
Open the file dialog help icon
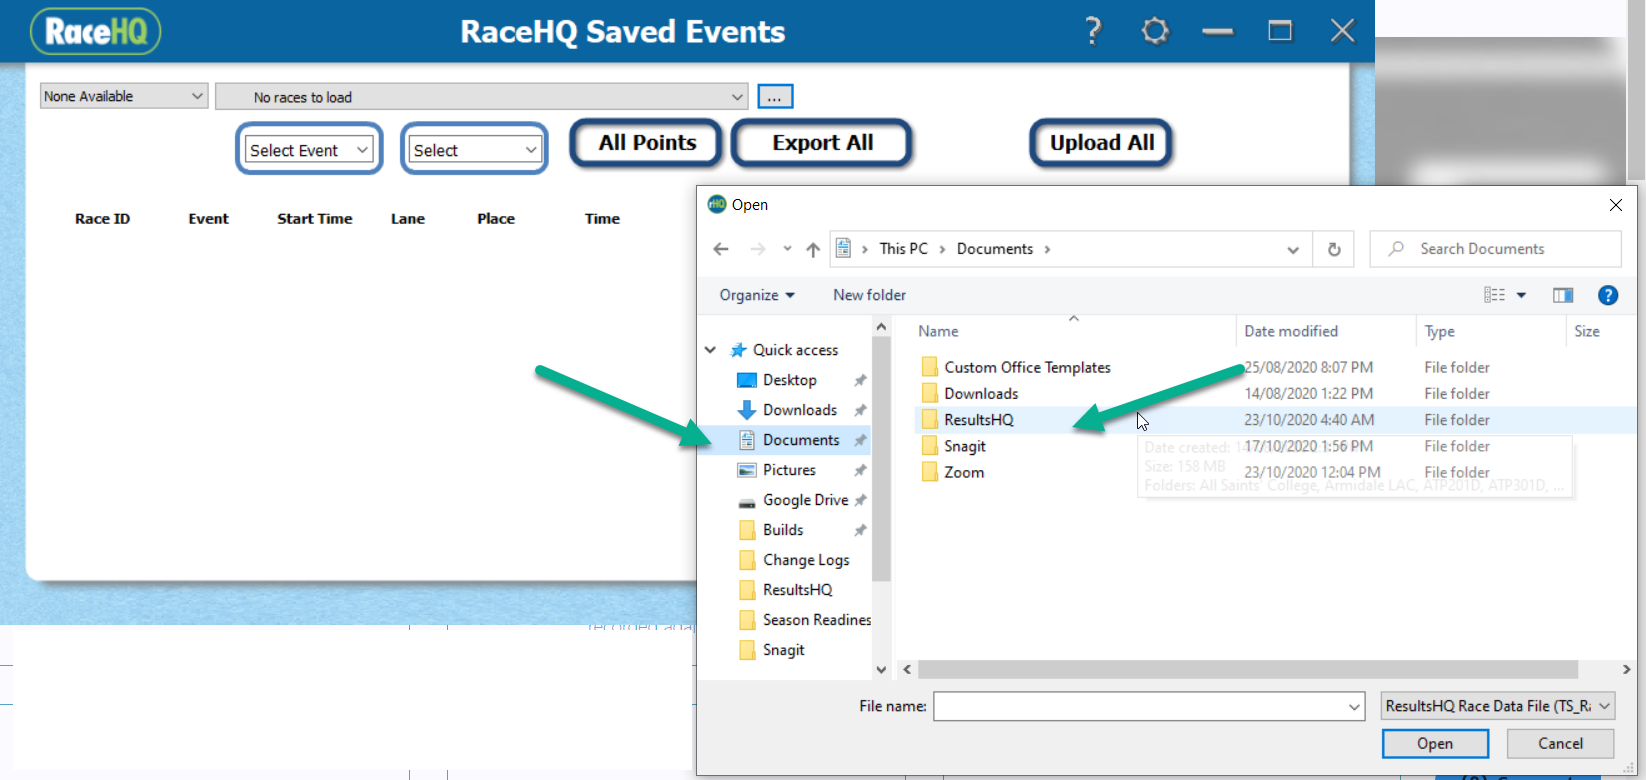pos(1608,295)
